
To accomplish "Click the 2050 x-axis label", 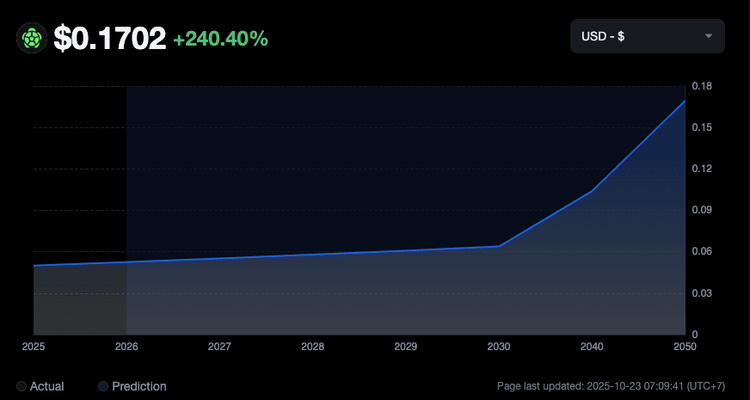I will (x=685, y=346).
